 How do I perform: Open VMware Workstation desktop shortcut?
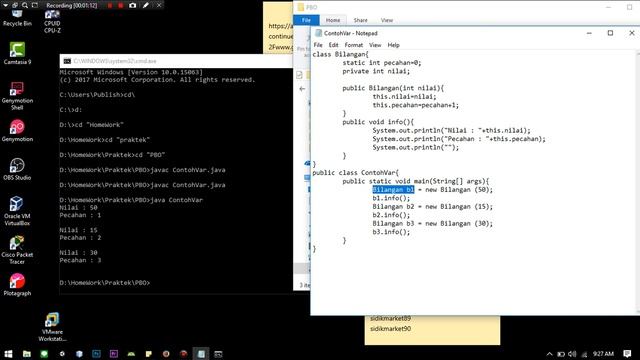[x=52, y=327]
